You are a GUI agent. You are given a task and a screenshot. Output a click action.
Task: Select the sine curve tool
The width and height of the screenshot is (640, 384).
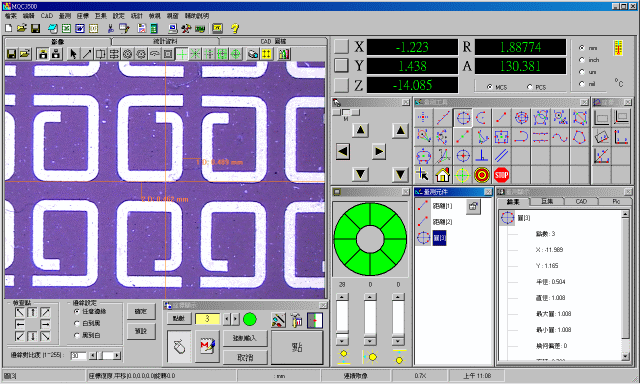click(560, 137)
